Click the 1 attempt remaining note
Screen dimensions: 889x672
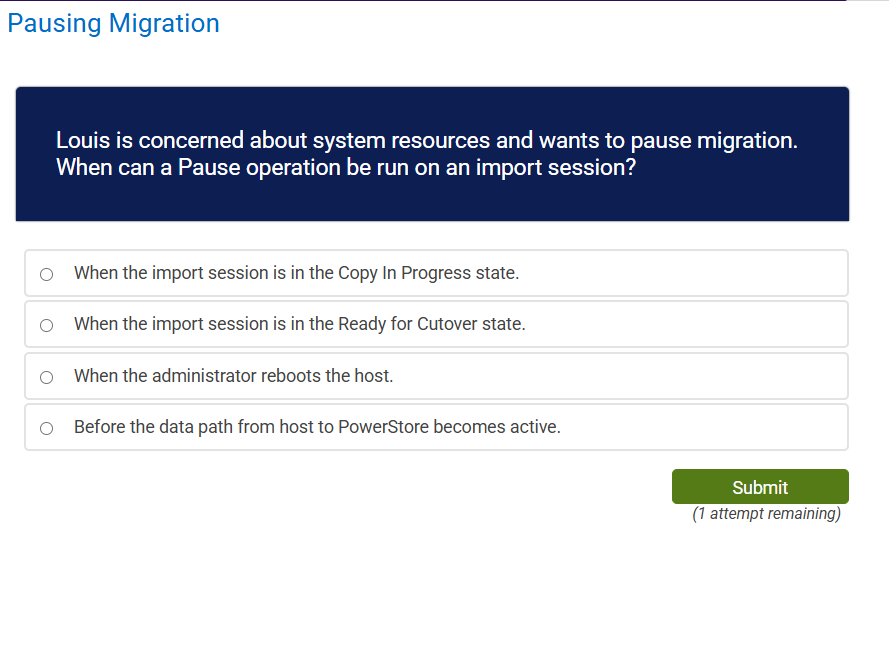click(x=766, y=513)
